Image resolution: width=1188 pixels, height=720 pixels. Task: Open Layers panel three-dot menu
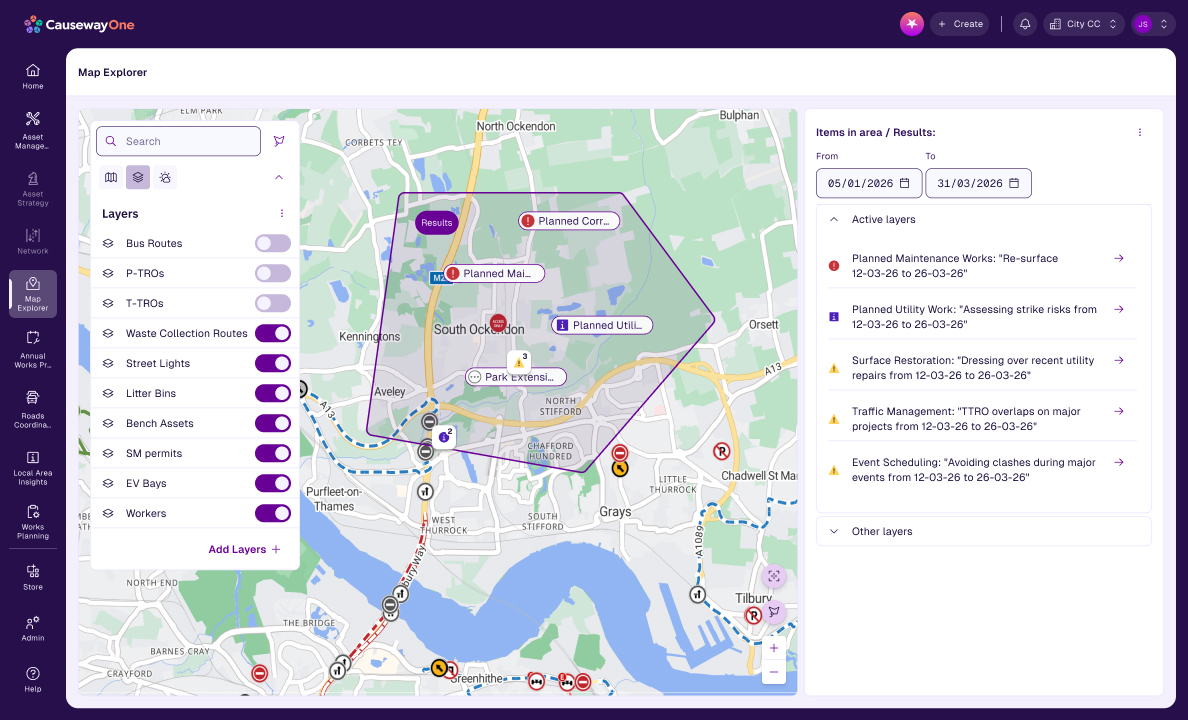coord(282,214)
